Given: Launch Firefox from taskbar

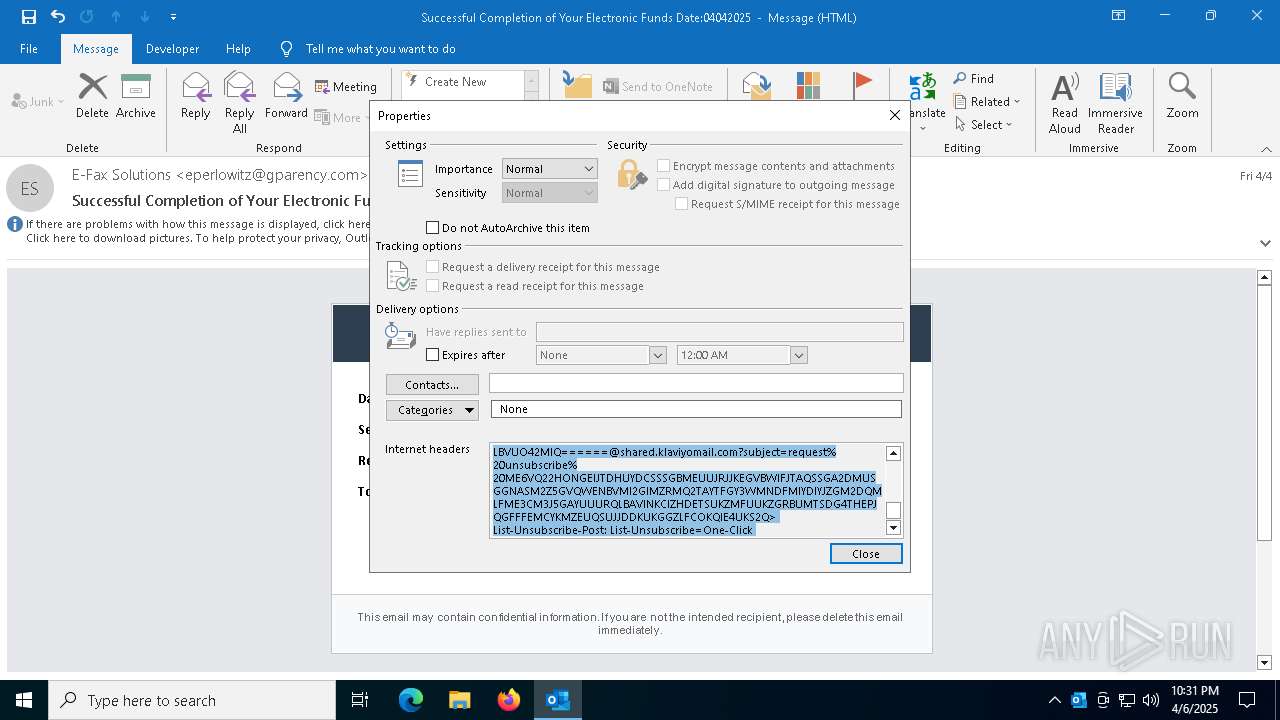Looking at the screenshot, I should (509, 700).
